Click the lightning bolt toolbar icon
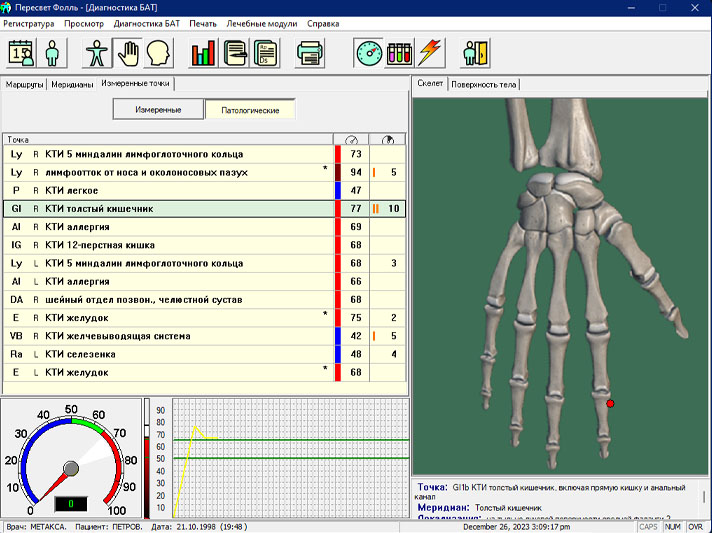Viewport: 712px width, 533px height. point(430,51)
